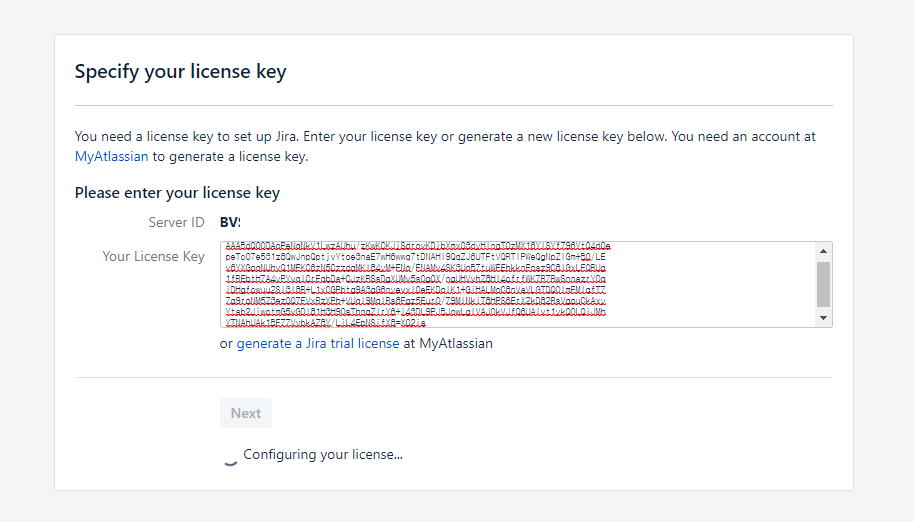Click the license key scrollbar down arrow
914x522 pixels.
click(823, 318)
